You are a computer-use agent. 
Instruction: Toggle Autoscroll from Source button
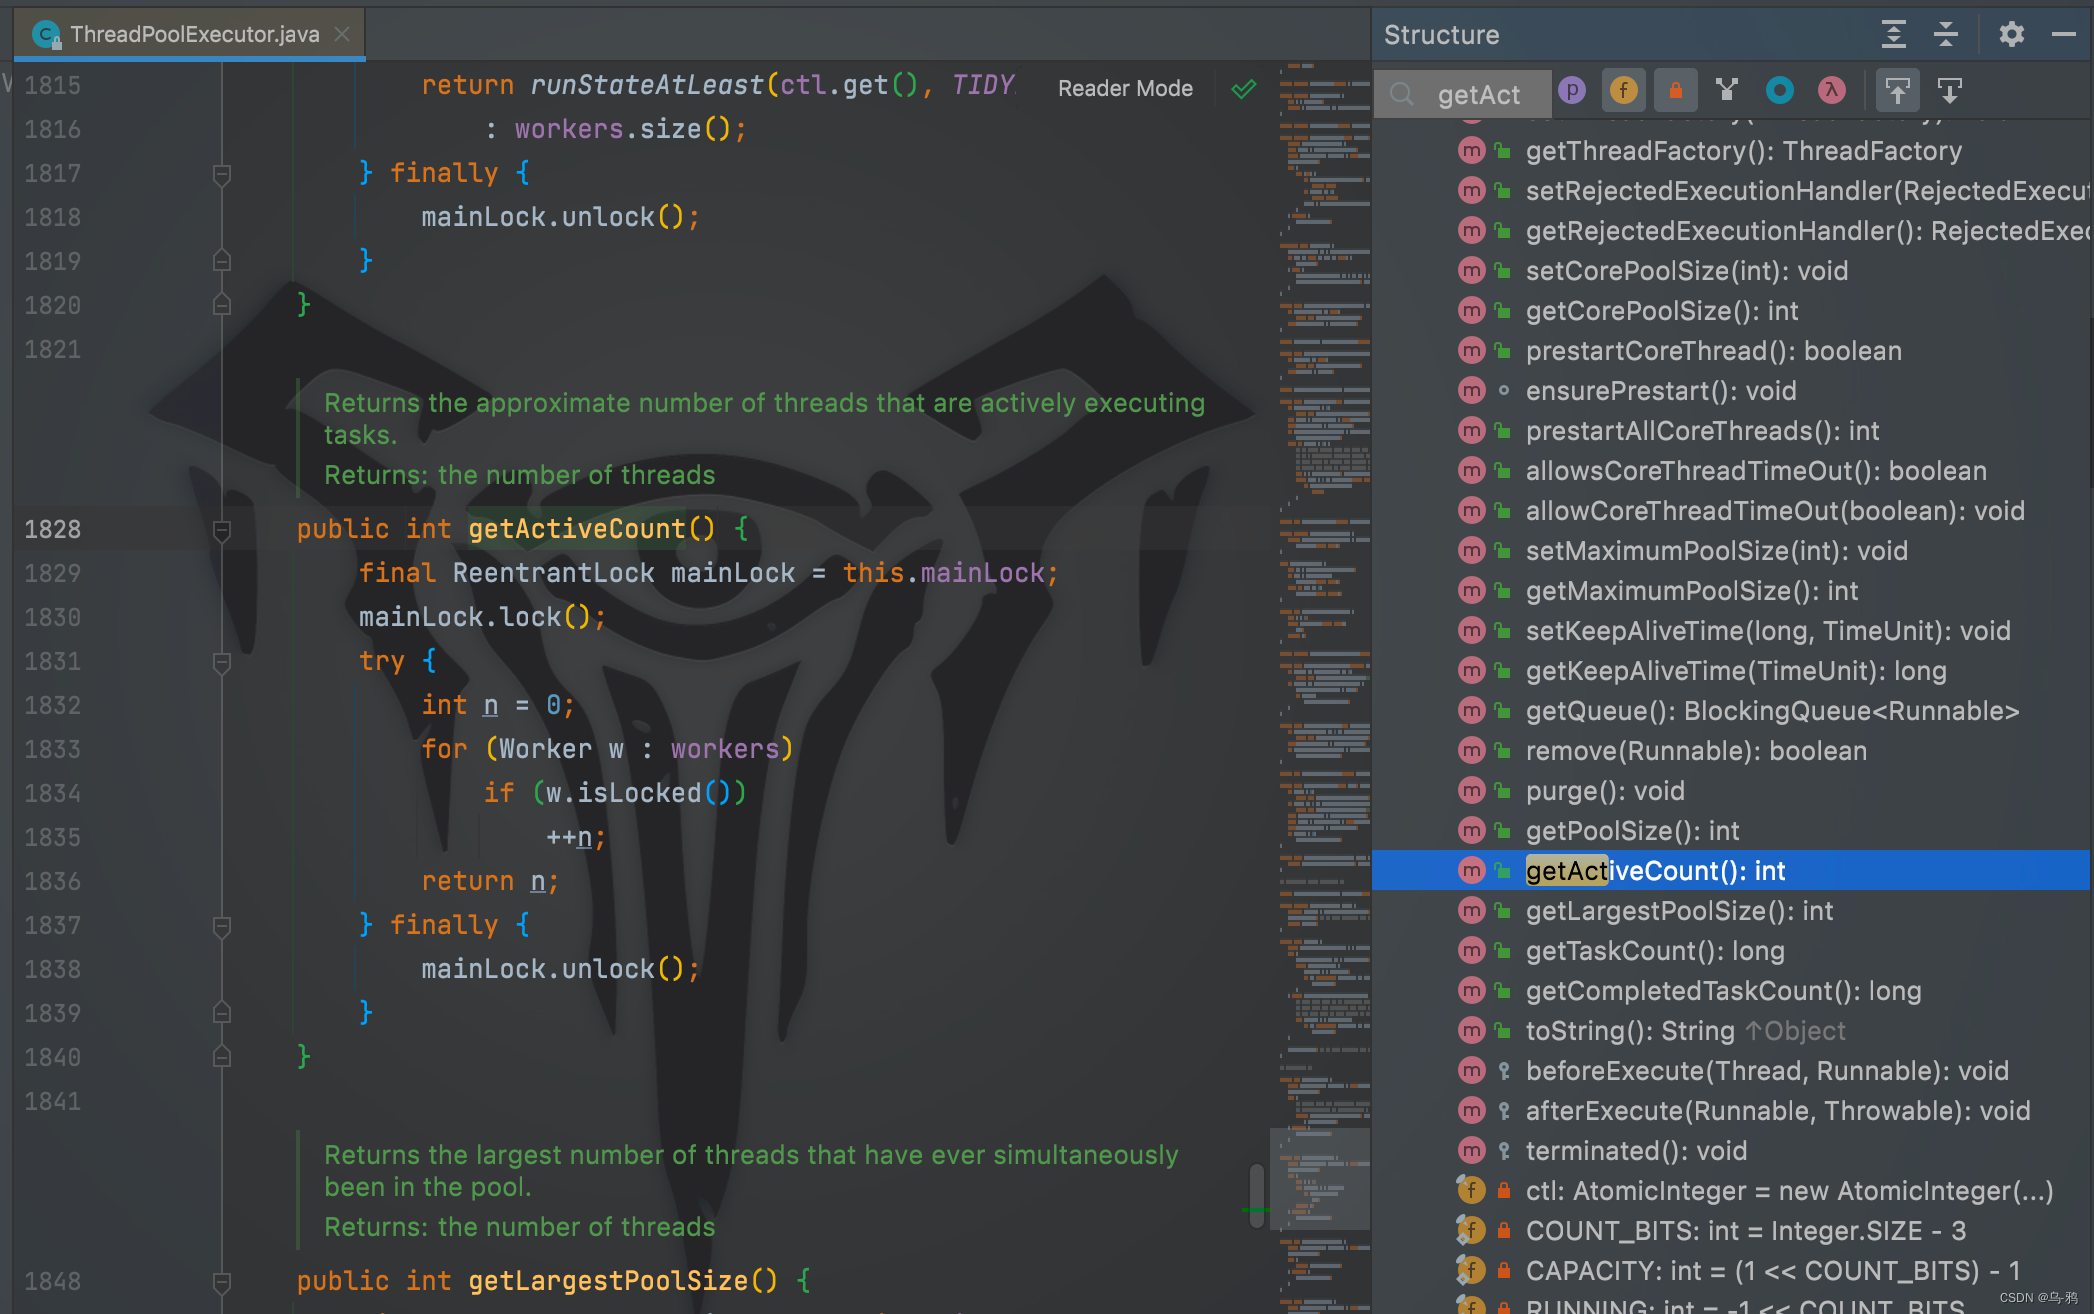pyautogui.click(x=1950, y=91)
